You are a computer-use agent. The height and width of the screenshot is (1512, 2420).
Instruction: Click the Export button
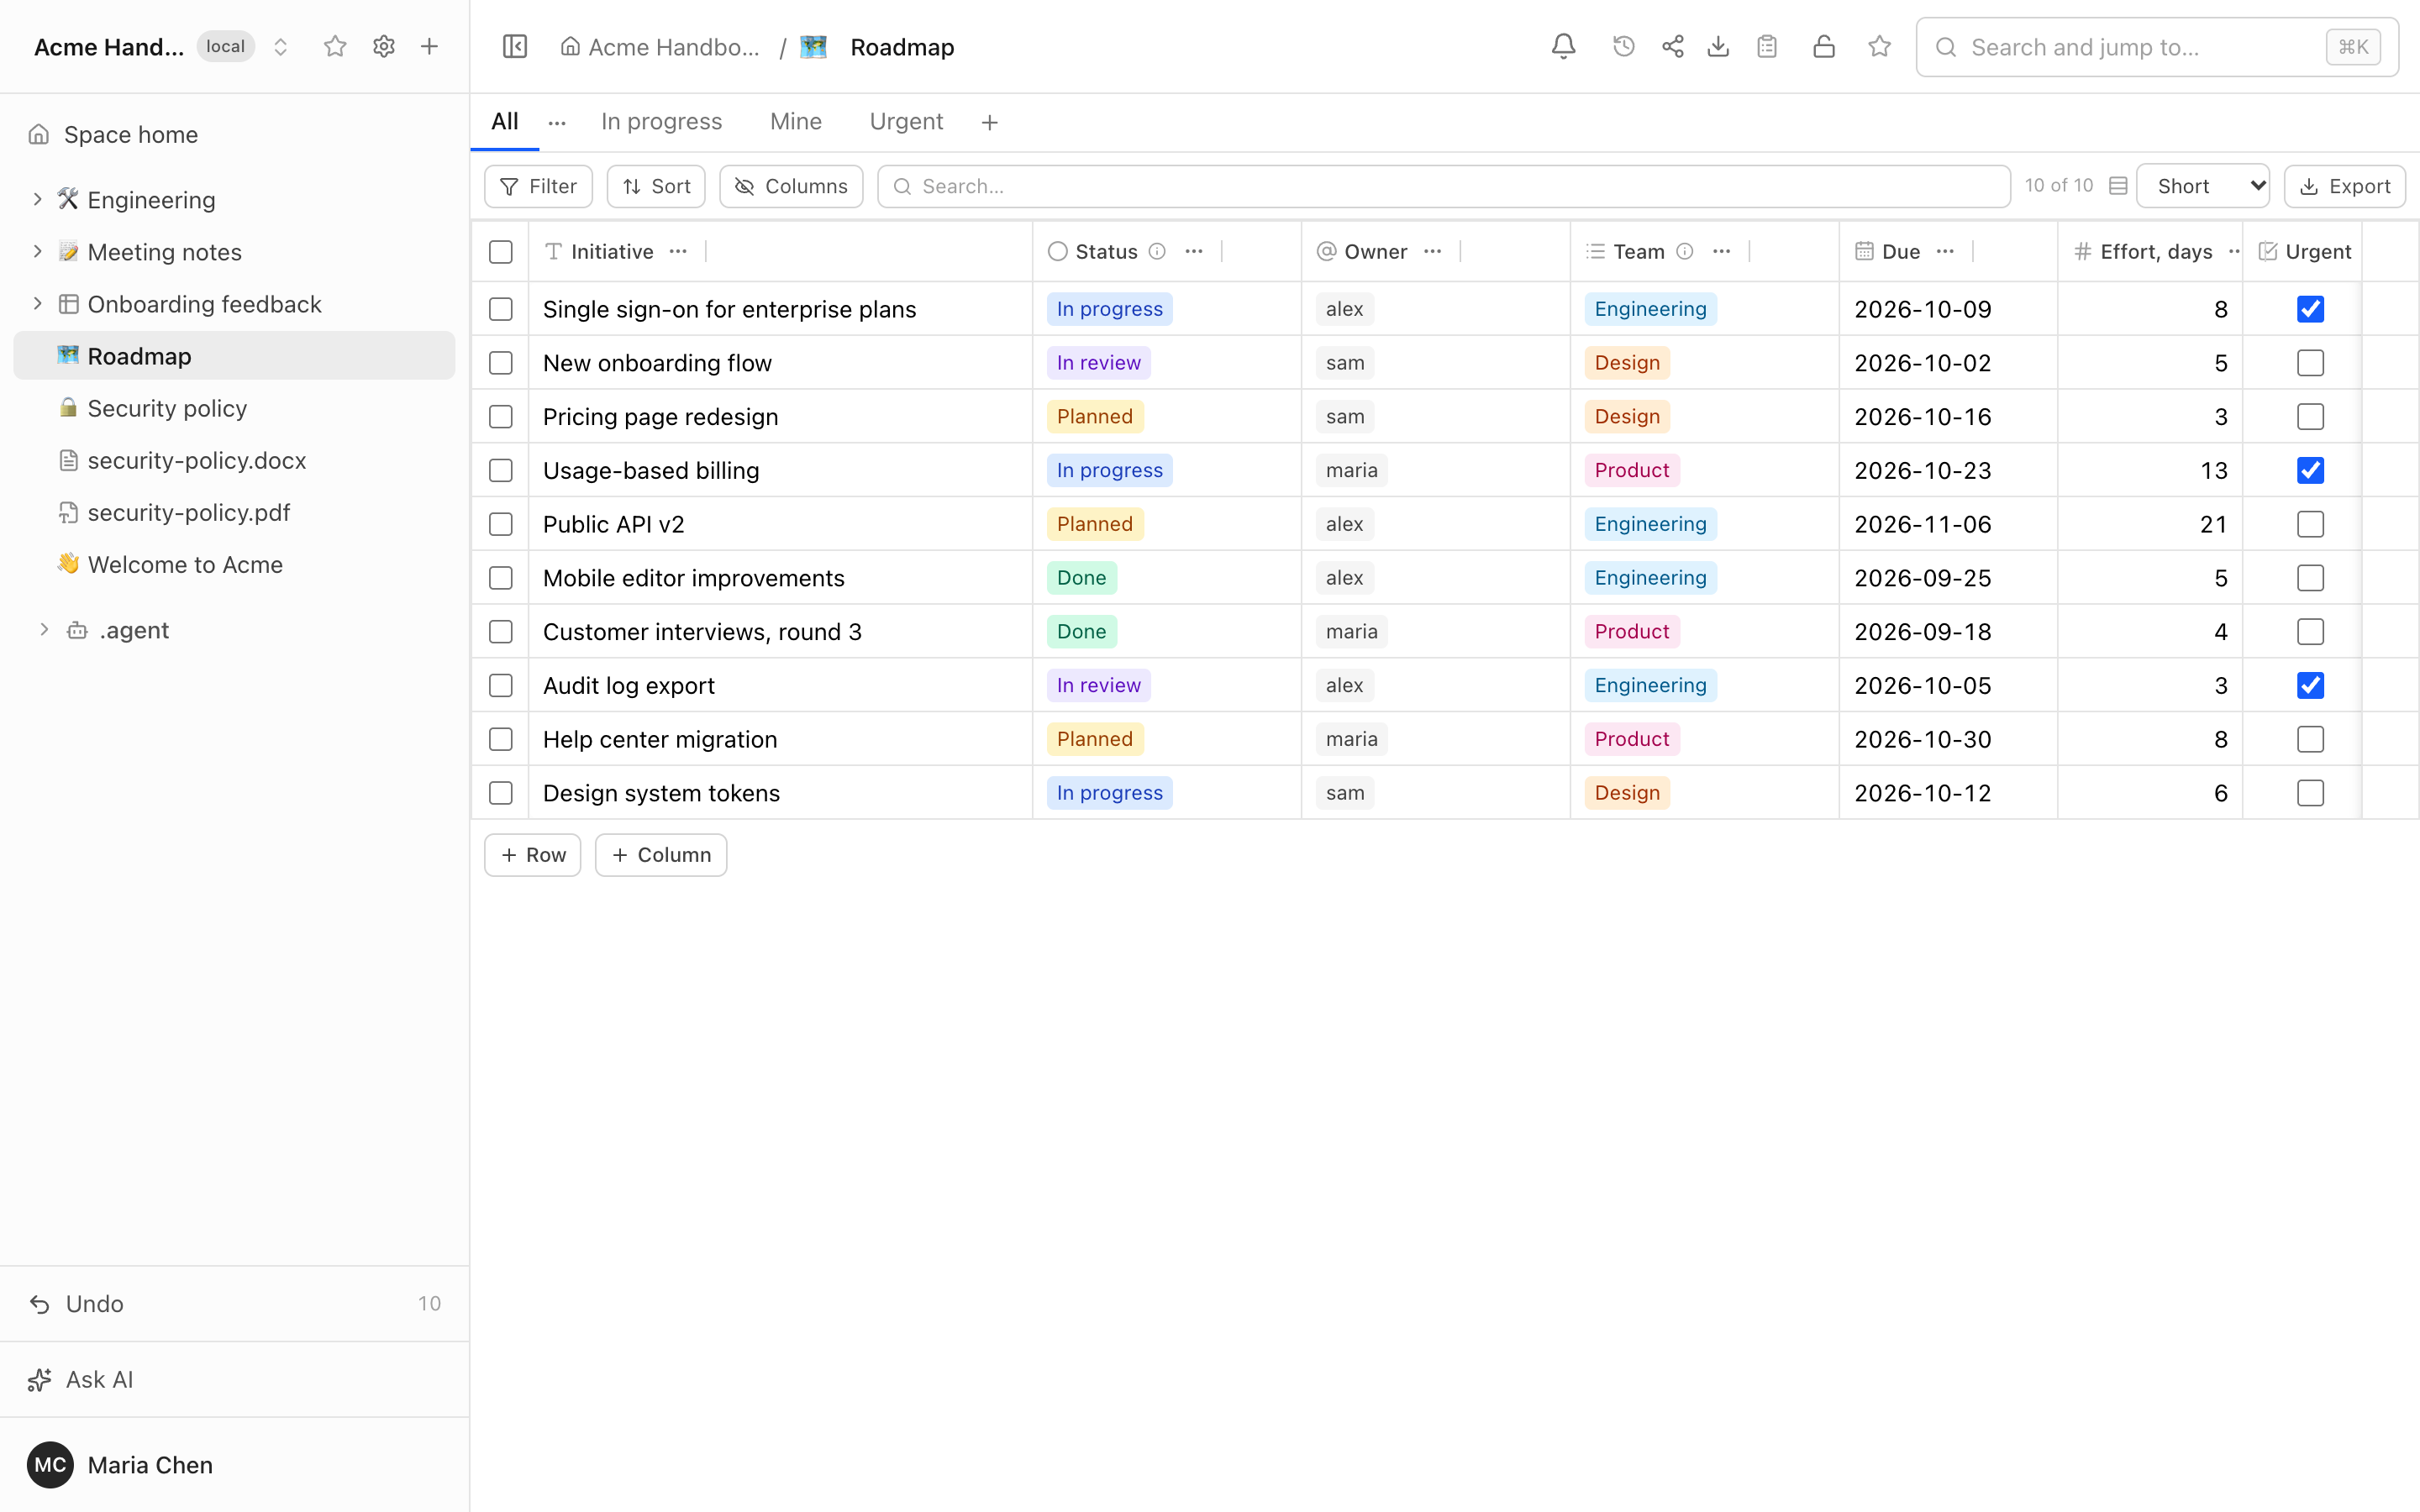(x=2344, y=186)
